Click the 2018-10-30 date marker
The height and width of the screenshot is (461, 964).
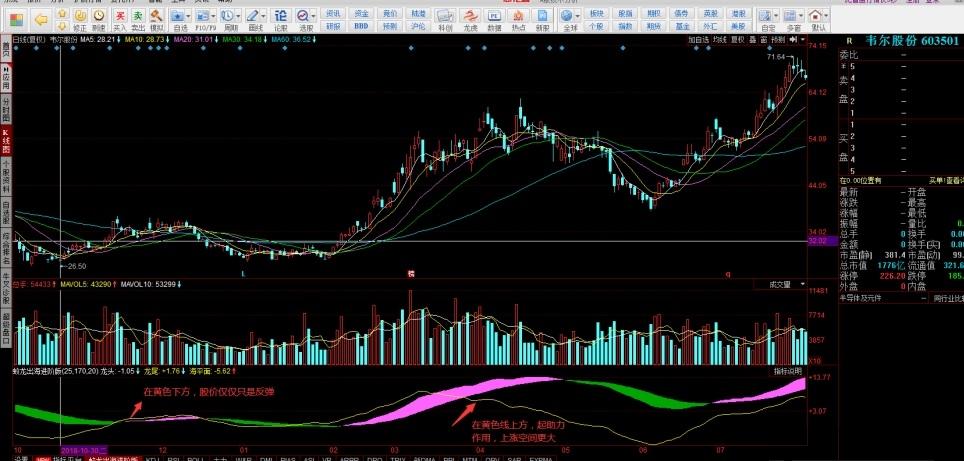click(x=84, y=451)
